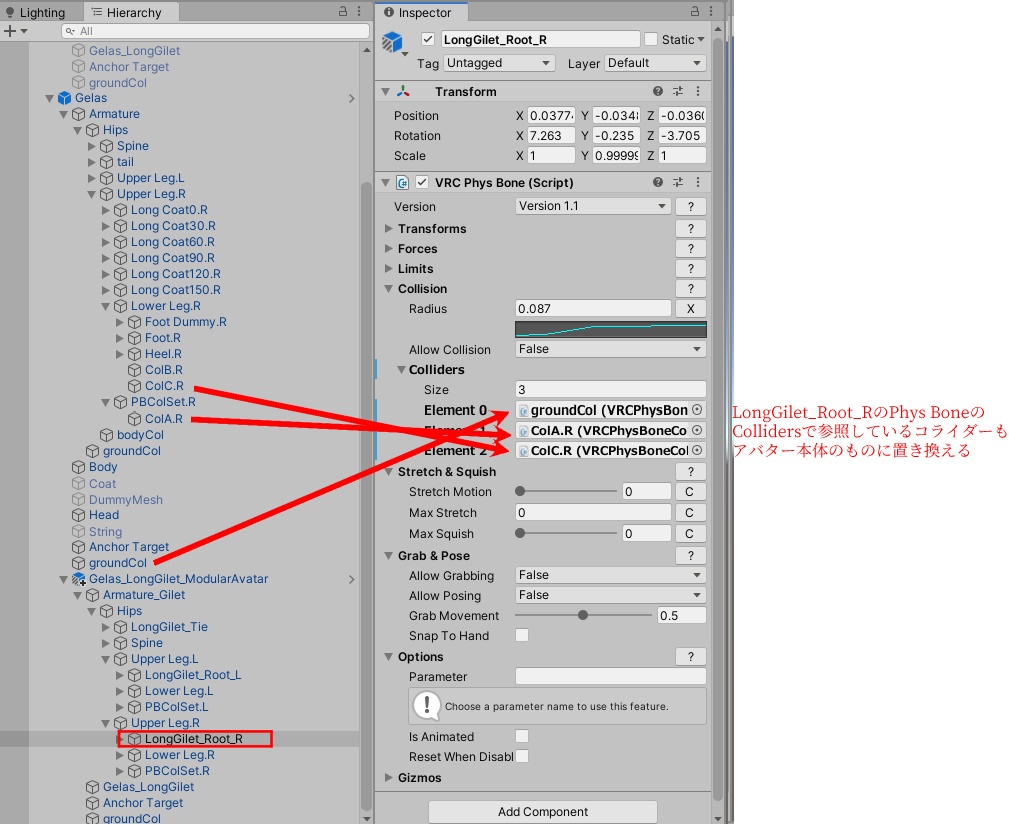This screenshot has width=1009, height=824.
Task: Select ColA.R in the Hierarchy
Action: point(163,419)
